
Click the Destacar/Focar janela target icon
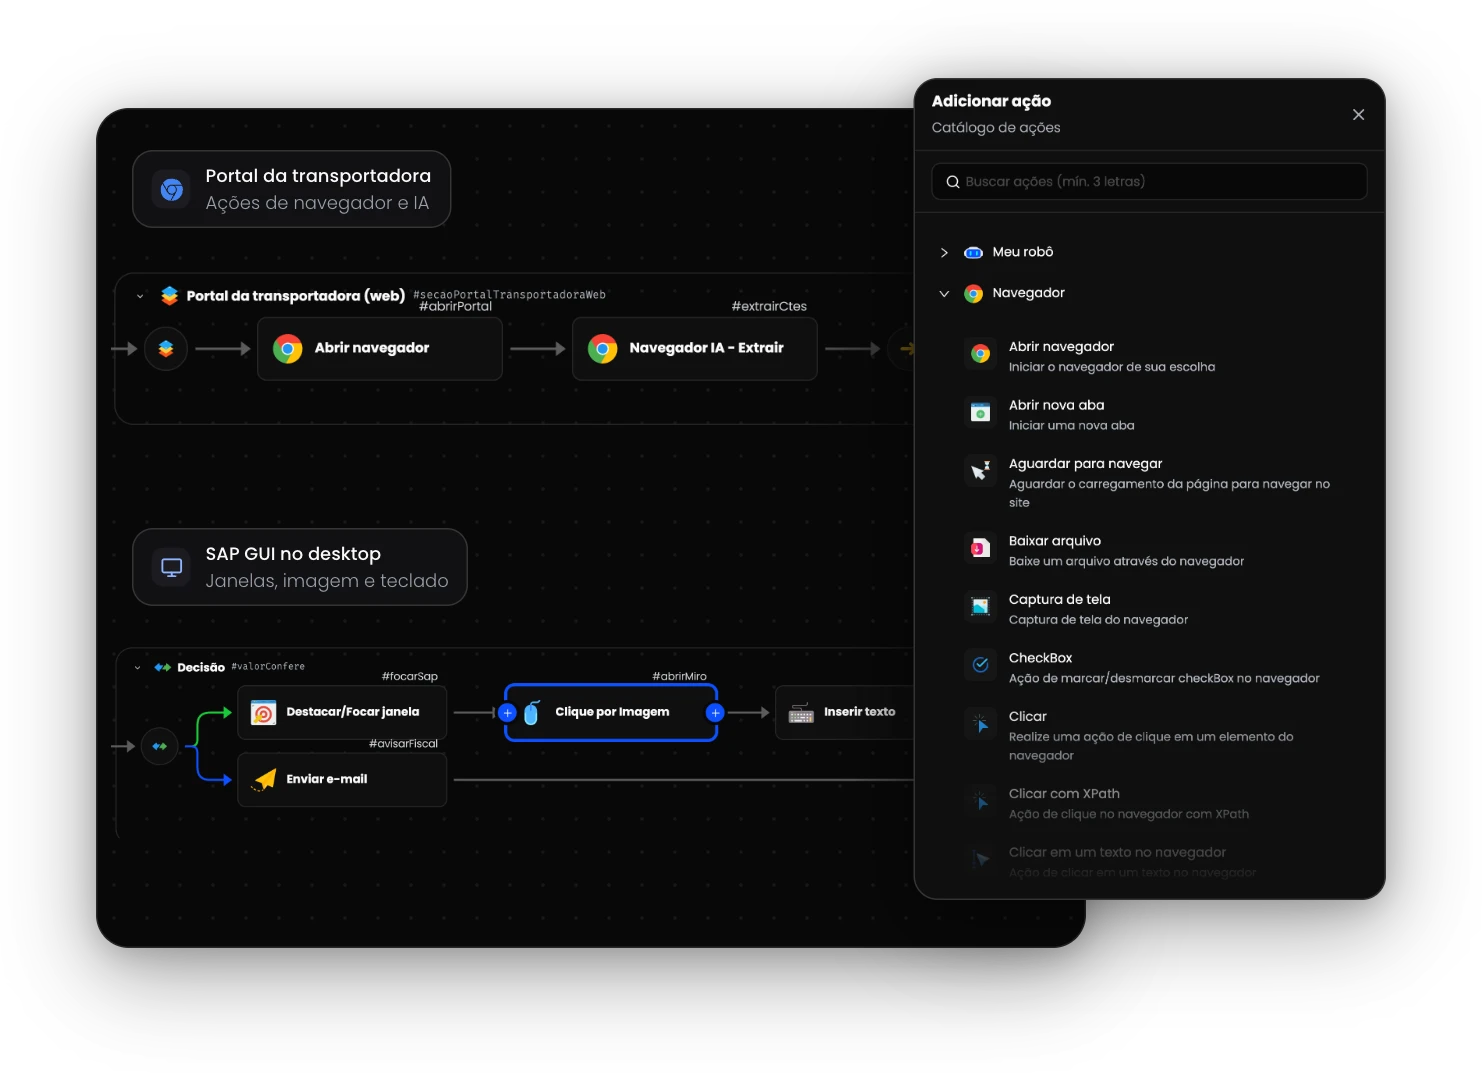point(264,713)
